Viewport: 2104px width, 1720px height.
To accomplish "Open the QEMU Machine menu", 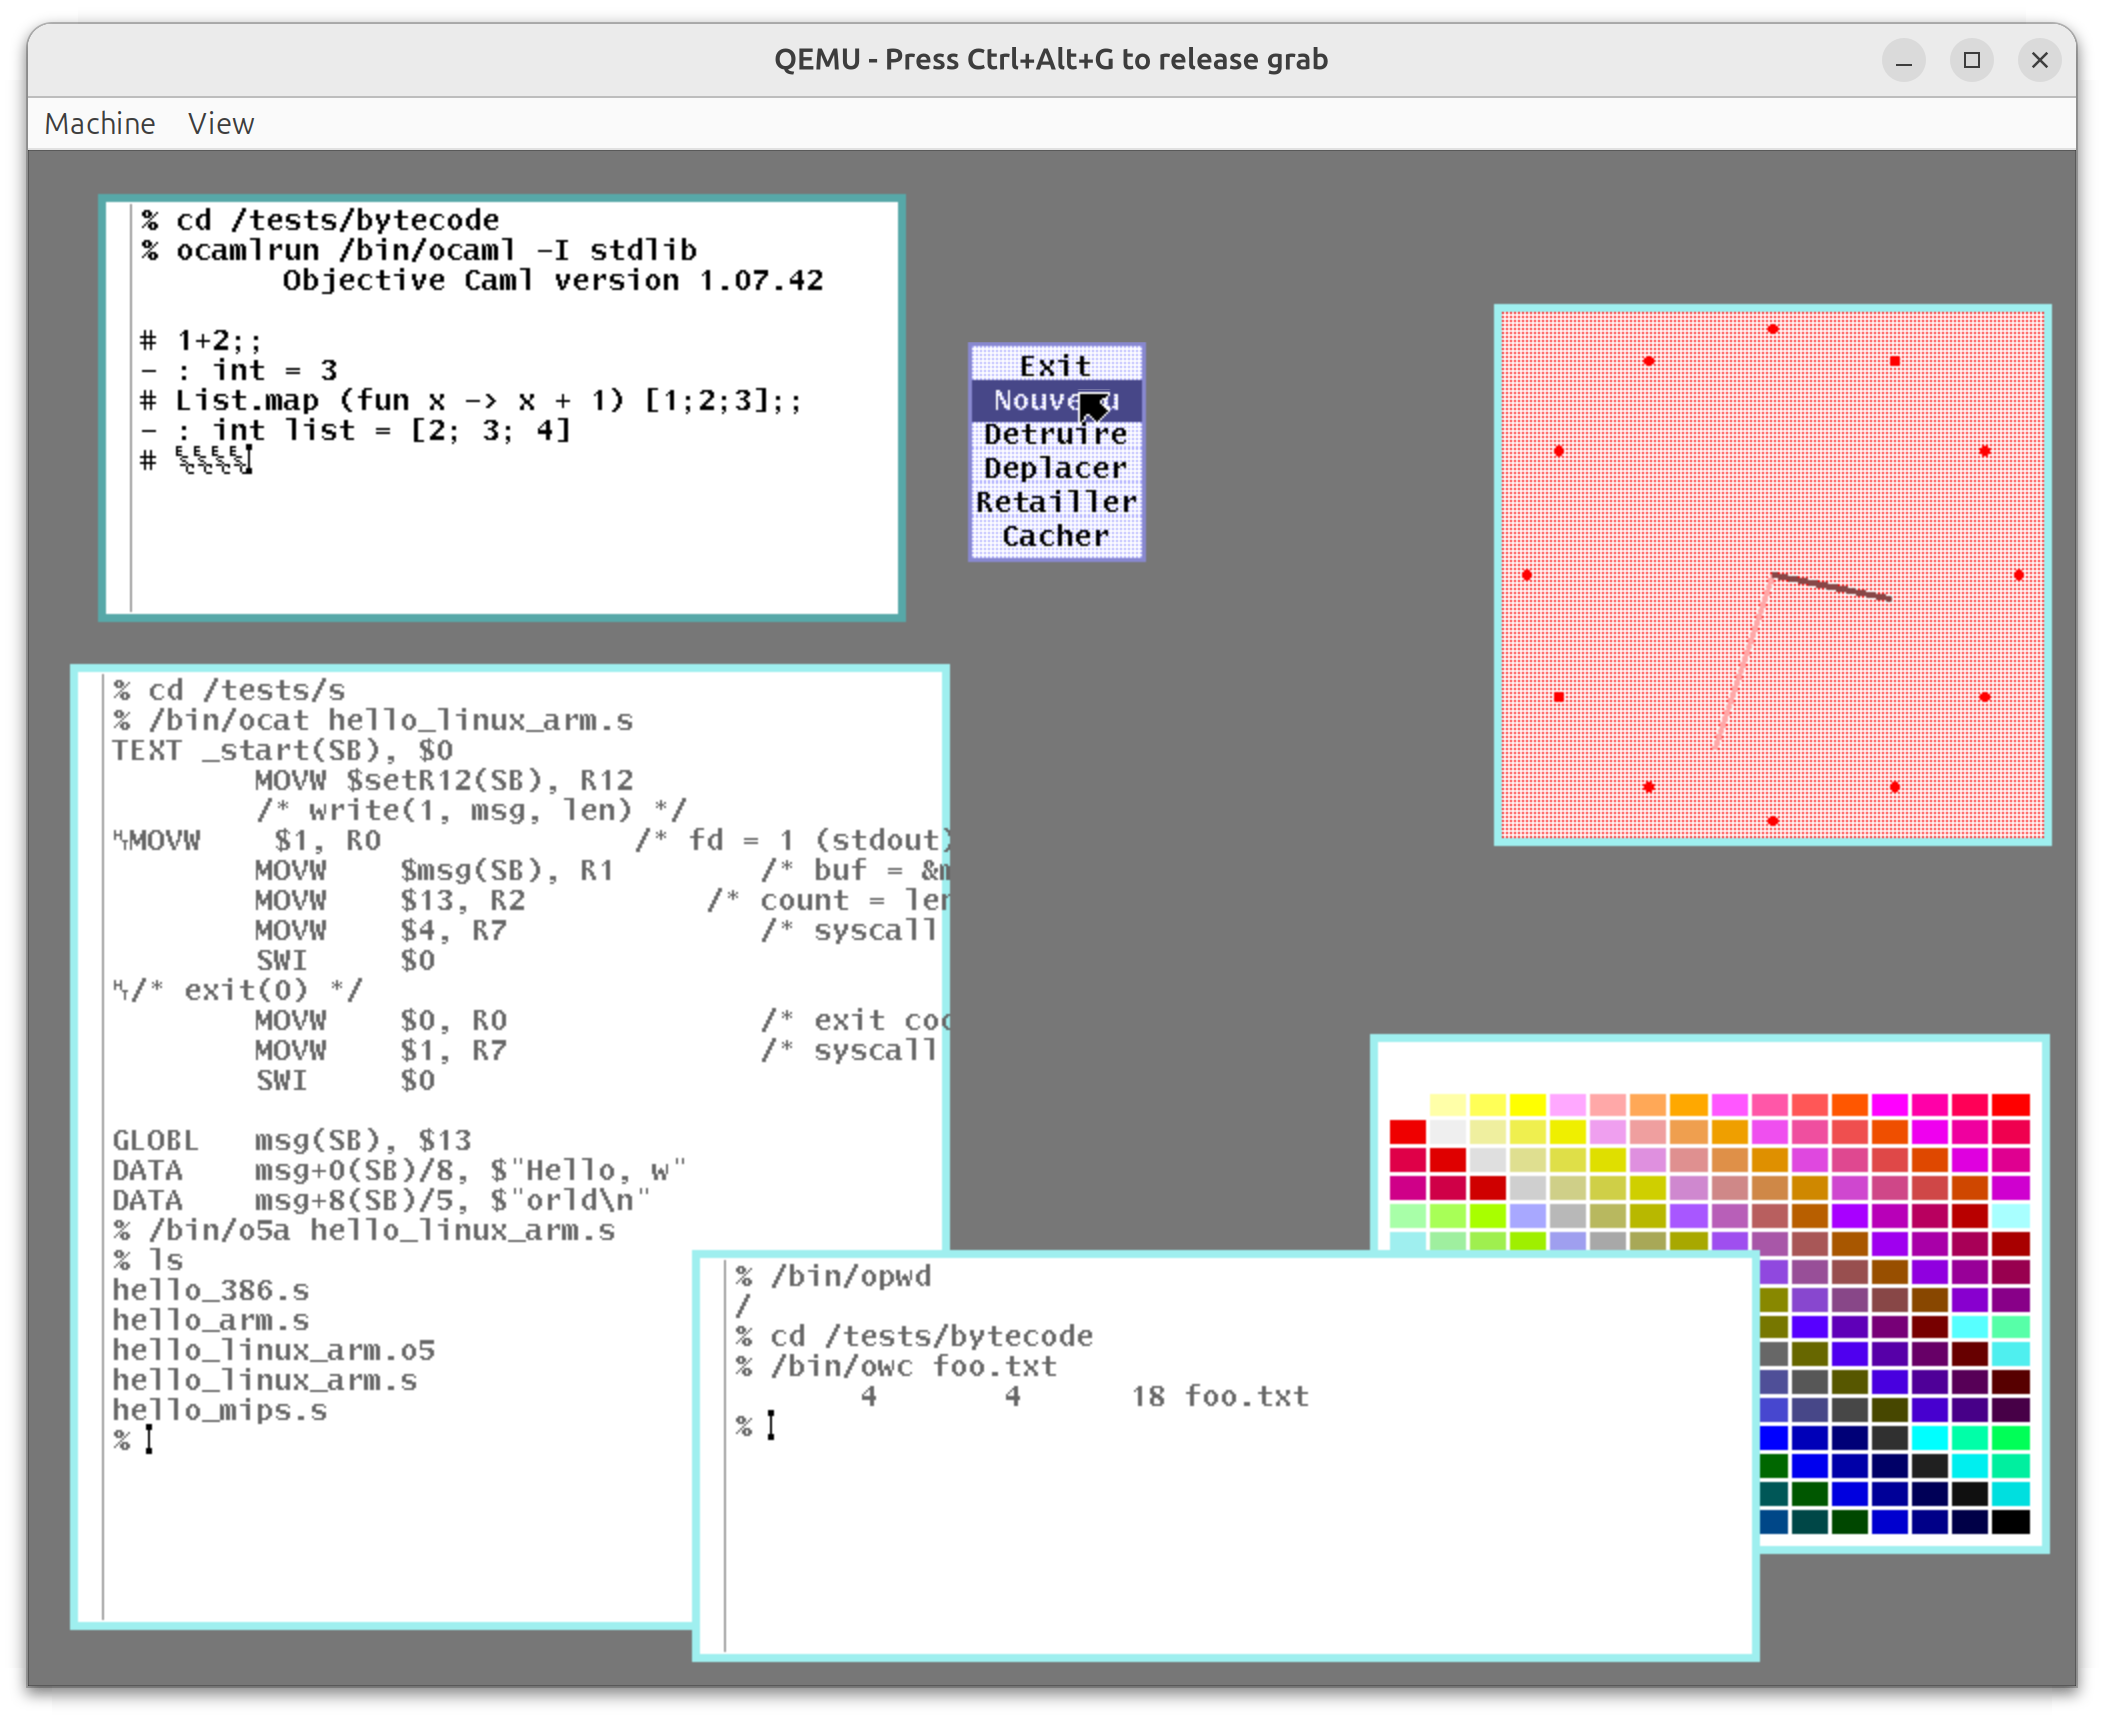I will (x=98, y=122).
